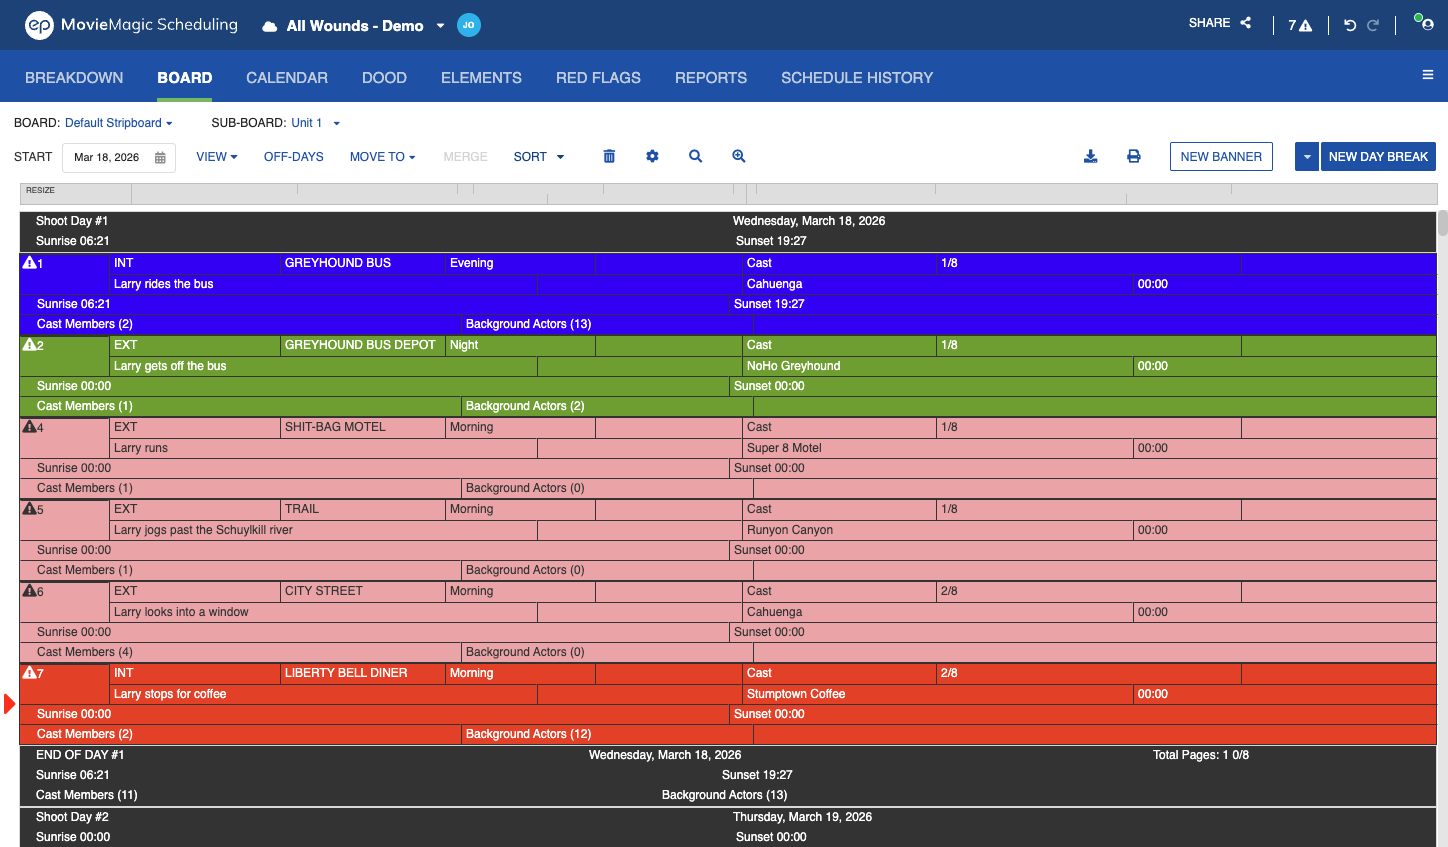Open the board settings gear icon
1448x847 pixels.
click(x=652, y=156)
